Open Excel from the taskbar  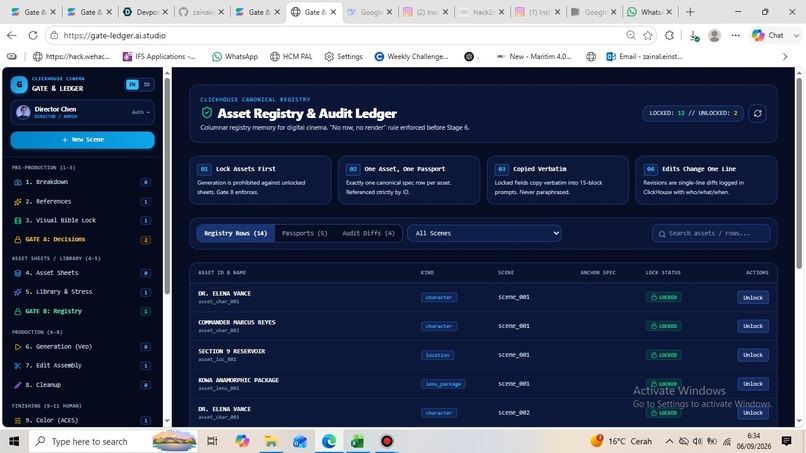click(x=357, y=441)
